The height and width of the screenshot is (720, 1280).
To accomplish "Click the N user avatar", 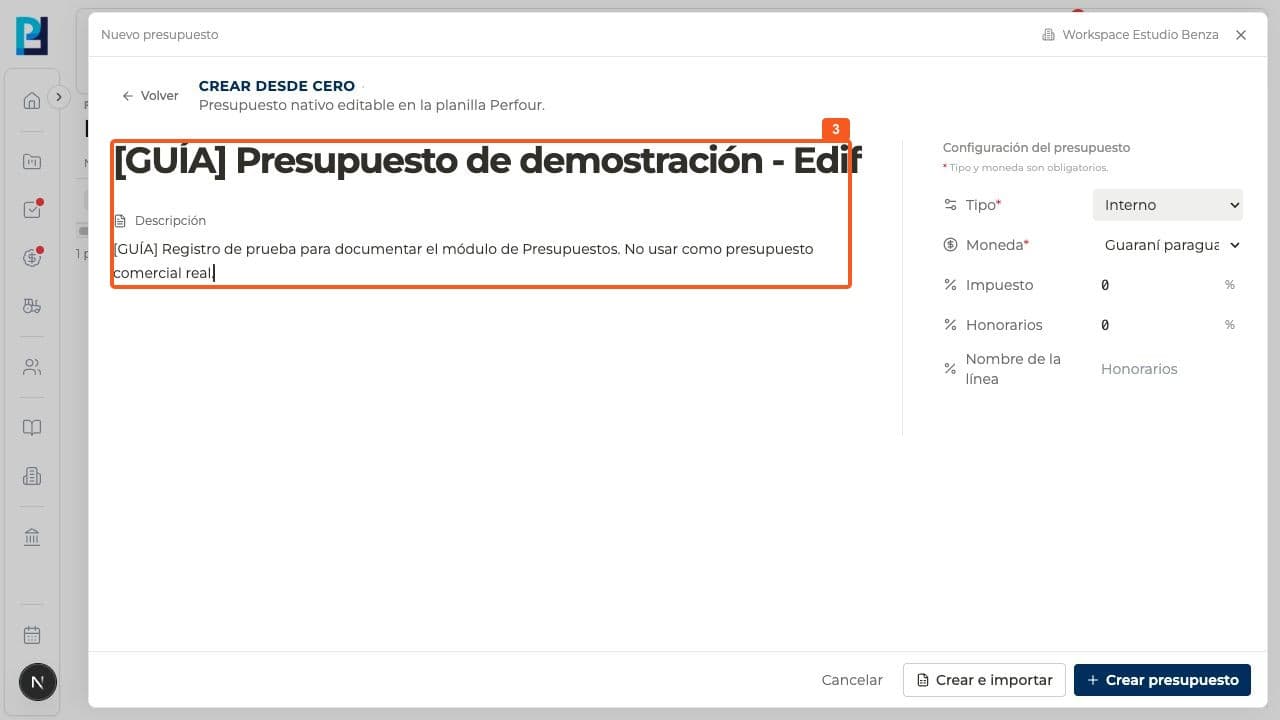I will pos(38,683).
